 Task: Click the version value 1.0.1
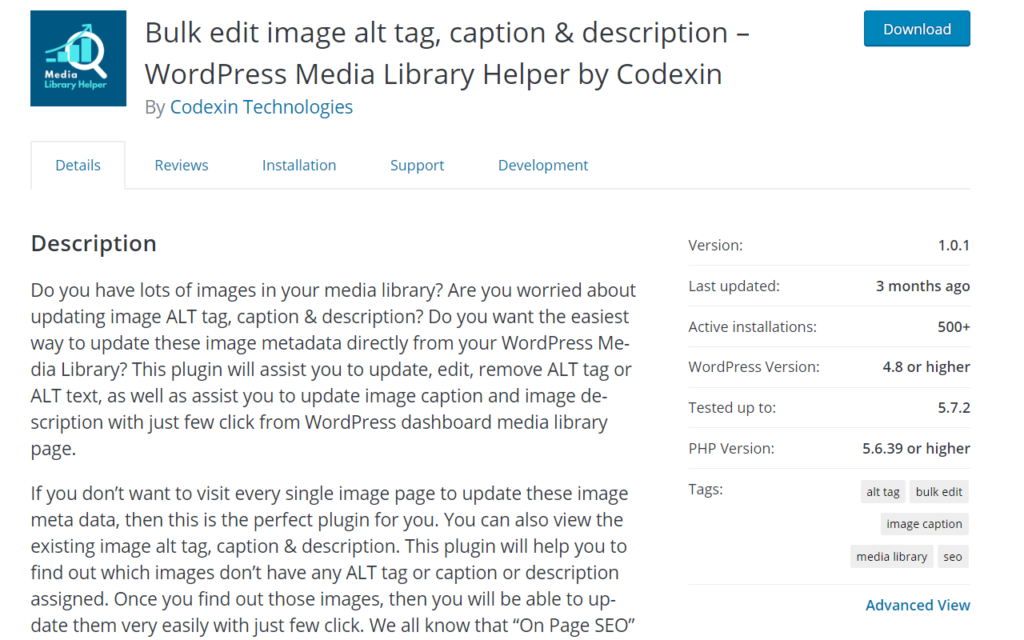(x=953, y=246)
